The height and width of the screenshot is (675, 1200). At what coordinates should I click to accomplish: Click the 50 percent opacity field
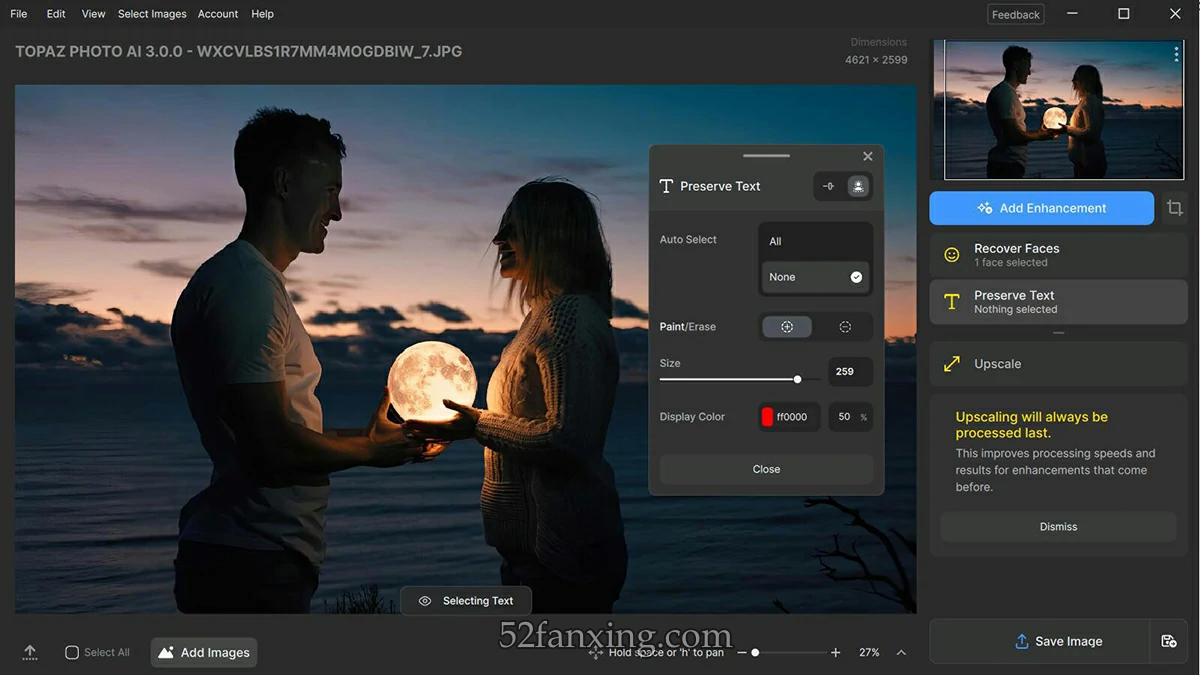pyautogui.click(x=850, y=417)
